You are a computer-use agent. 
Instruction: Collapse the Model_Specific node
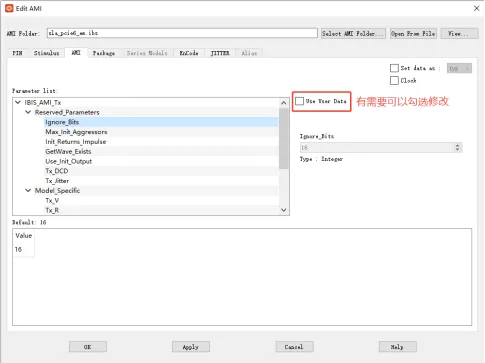point(28,190)
